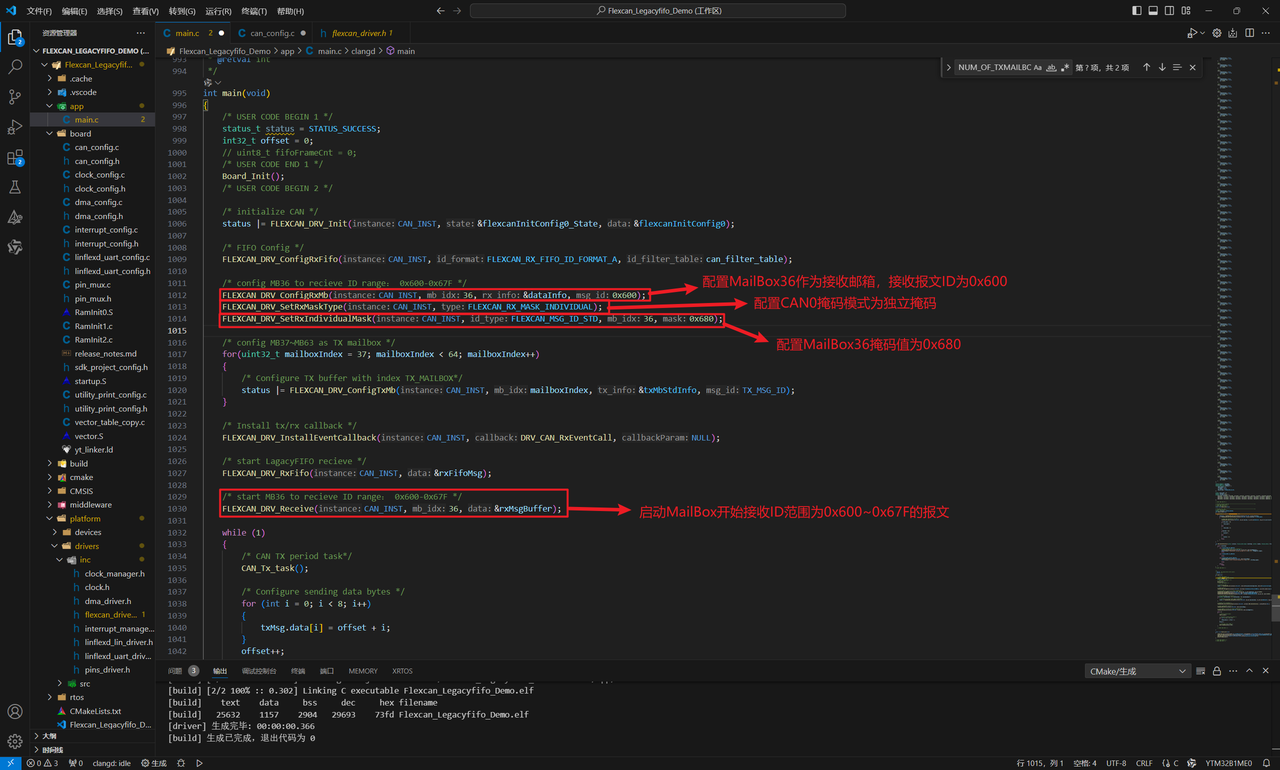Open the editor More Actions ellipsis
This screenshot has height=770, width=1280.
[1266, 33]
